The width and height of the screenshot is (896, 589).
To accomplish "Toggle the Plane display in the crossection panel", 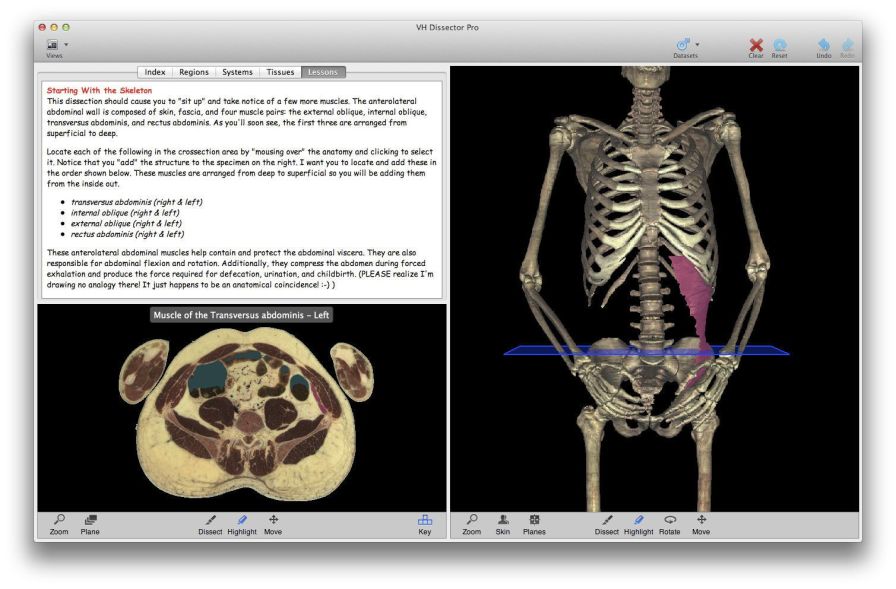I will (x=88, y=522).
